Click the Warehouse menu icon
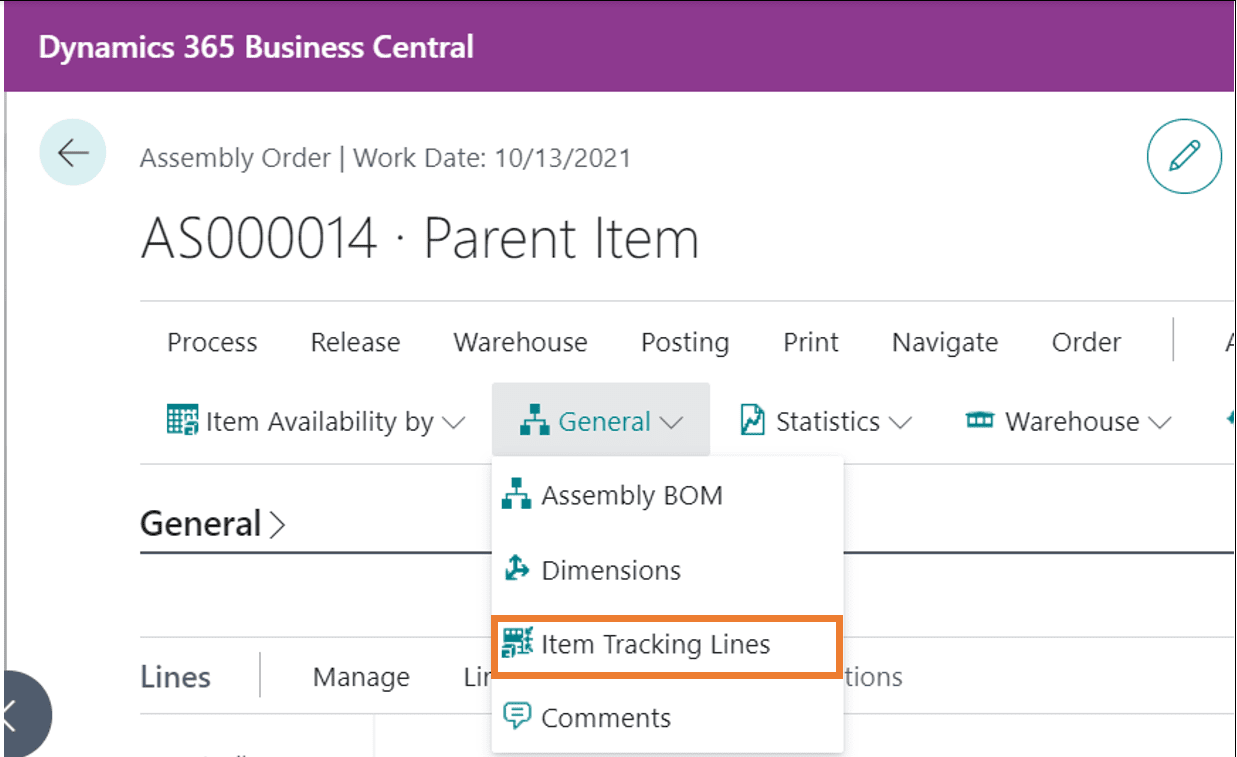 [x=979, y=421]
